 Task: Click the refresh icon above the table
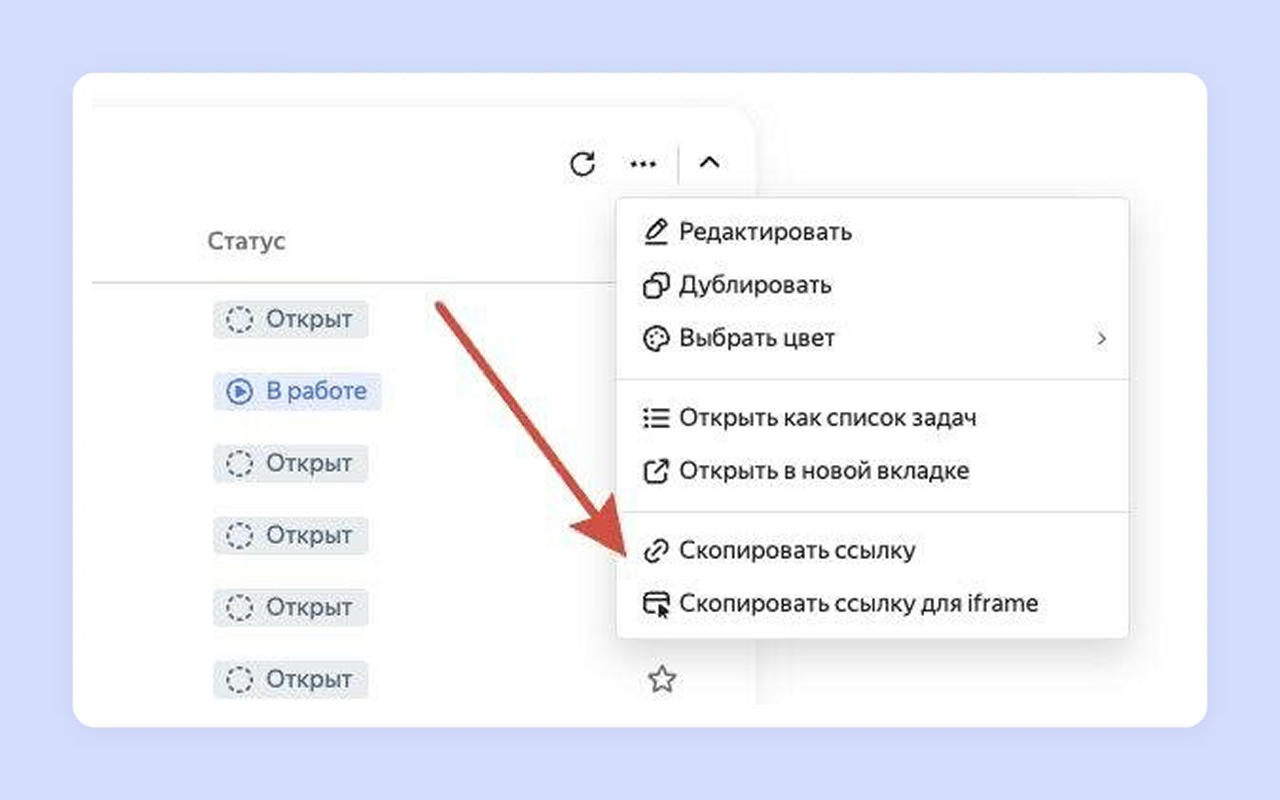582,164
